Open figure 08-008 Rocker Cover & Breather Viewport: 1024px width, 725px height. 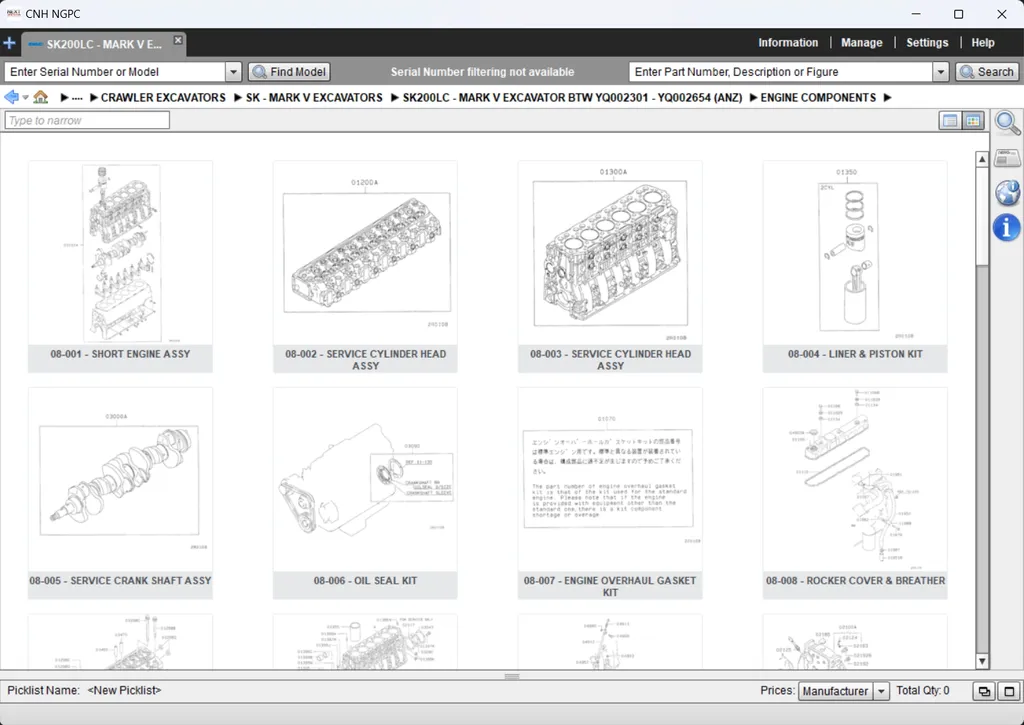point(855,493)
